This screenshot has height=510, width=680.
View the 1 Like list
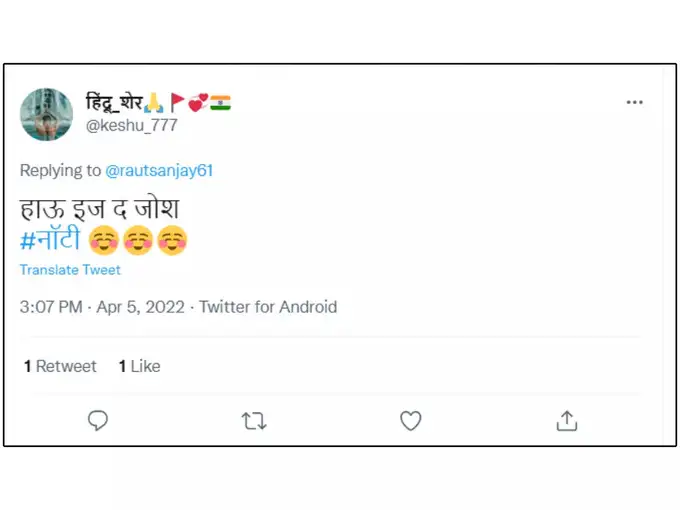click(x=139, y=366)
